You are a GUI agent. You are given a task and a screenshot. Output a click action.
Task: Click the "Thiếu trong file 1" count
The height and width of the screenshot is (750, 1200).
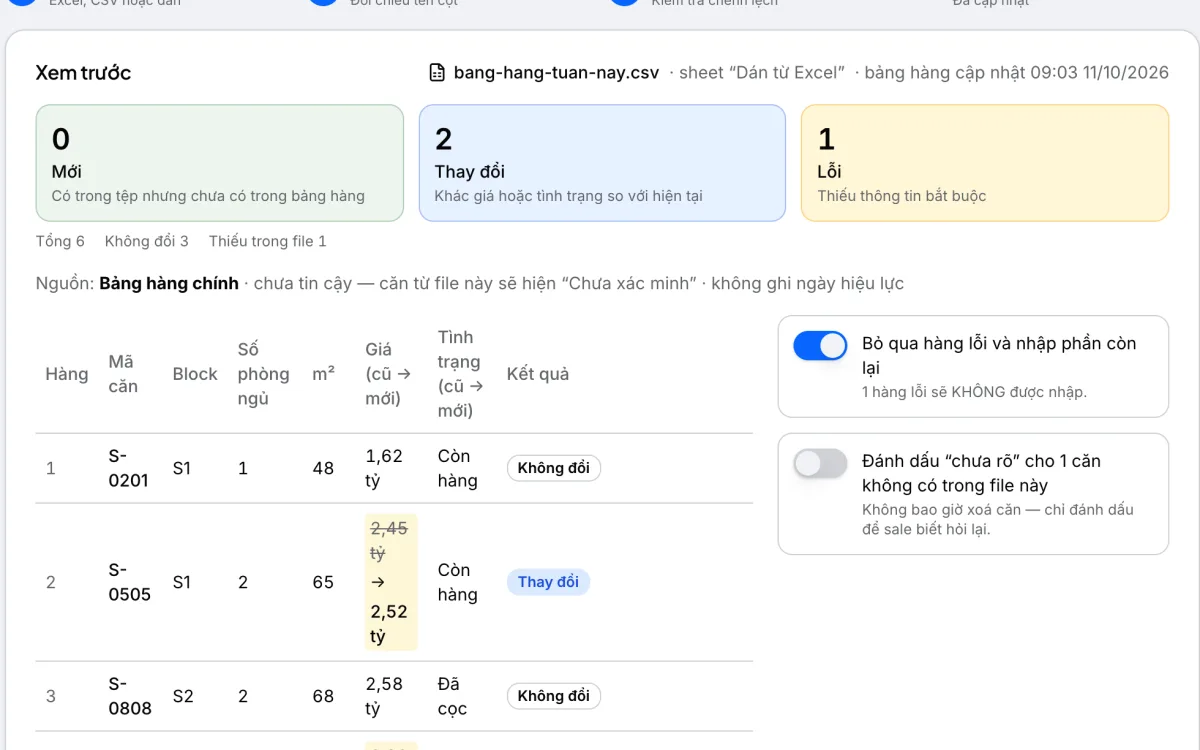[x=268, y=241]
